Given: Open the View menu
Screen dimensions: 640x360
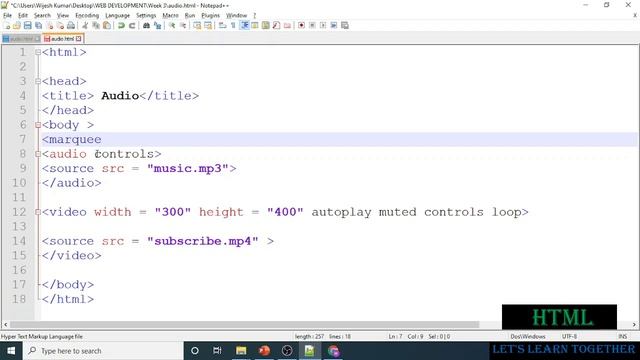Looking at the screenshot, I should pyautogui.click(x=62, y=15).
